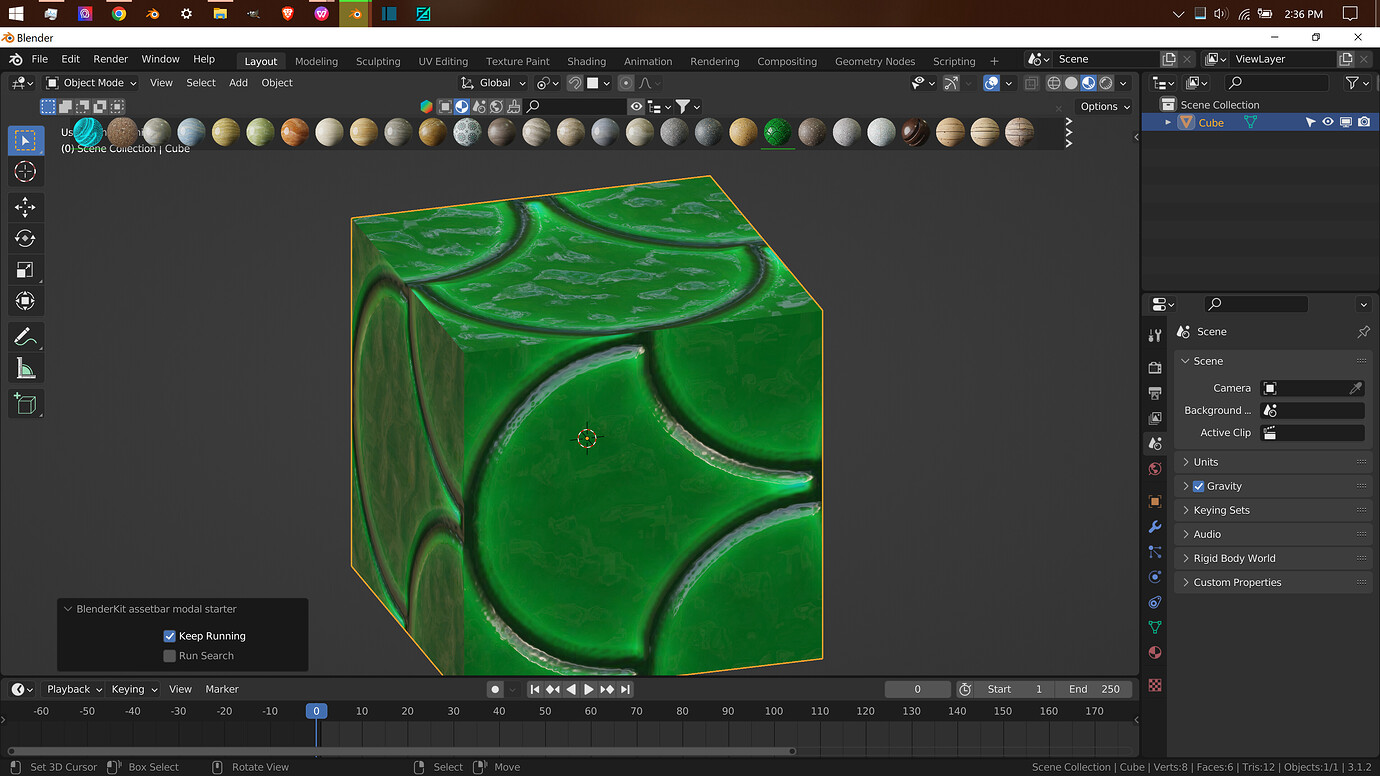1380x776 pixels.
Task: Open the Playback popover in timeline
Action: tap(74, 689)
